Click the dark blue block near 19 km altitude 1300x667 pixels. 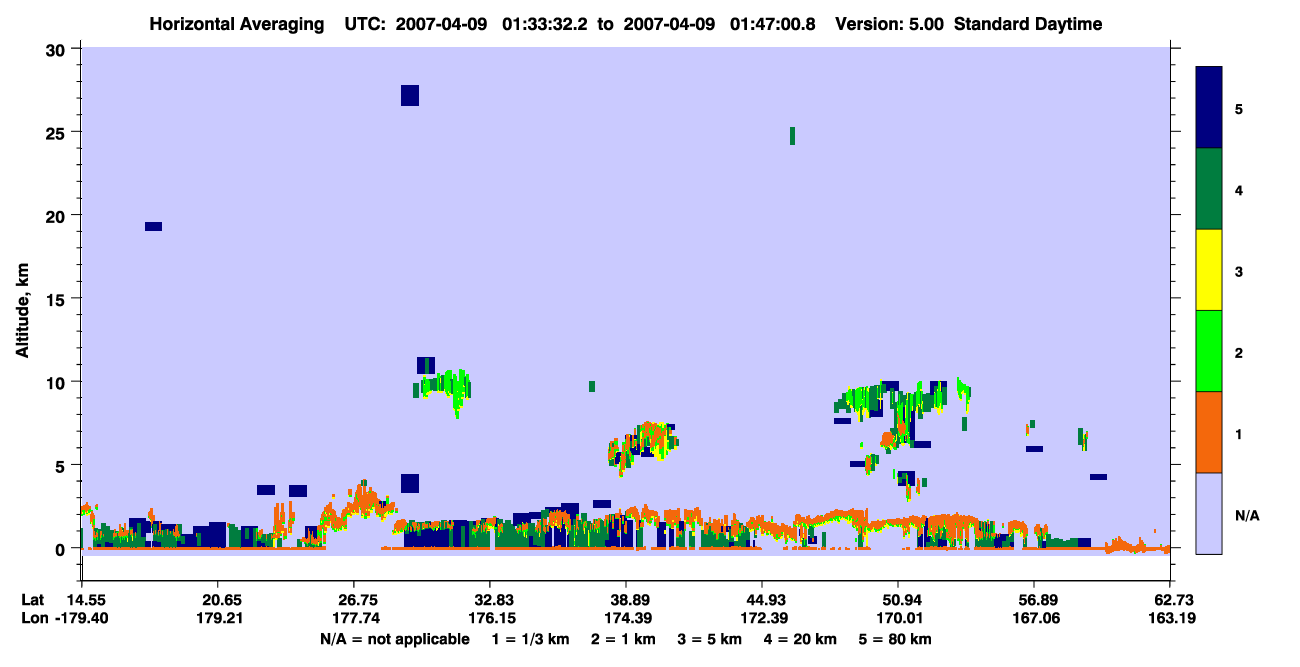click(153, 226)
